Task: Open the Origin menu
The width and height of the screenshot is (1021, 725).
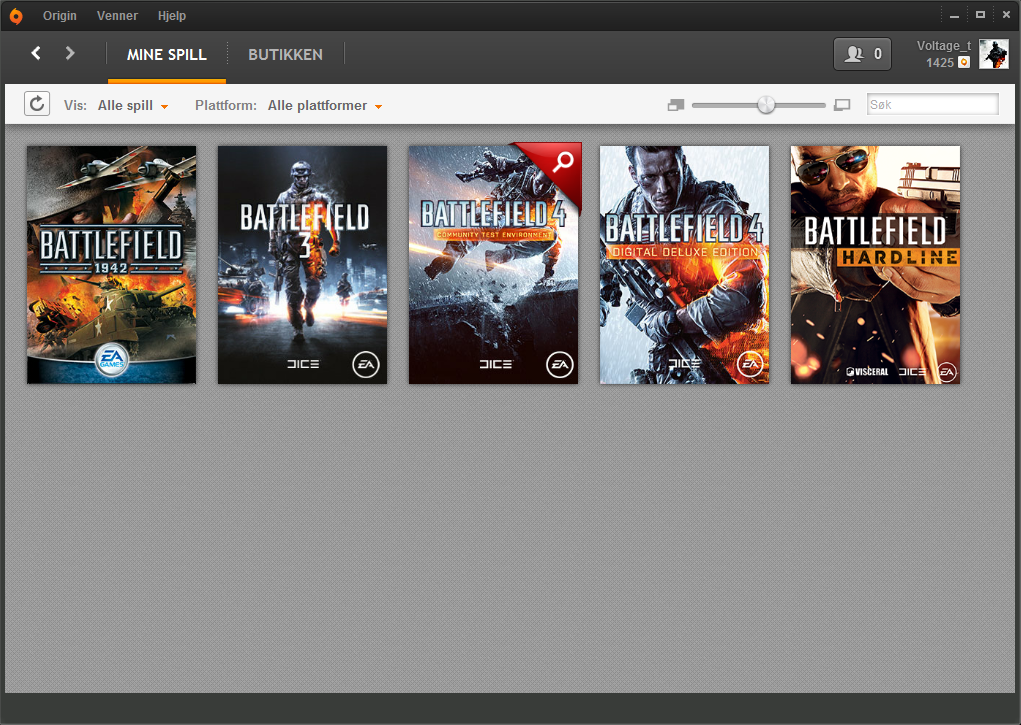Action: point(60,16)
